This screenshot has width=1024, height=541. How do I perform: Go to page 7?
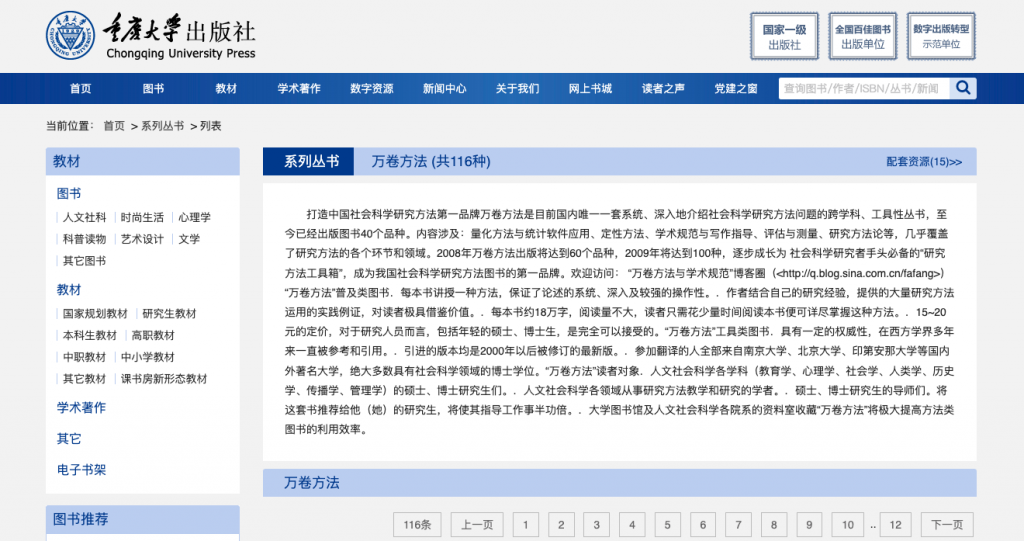pyautogui.click(x=739, y=525)
